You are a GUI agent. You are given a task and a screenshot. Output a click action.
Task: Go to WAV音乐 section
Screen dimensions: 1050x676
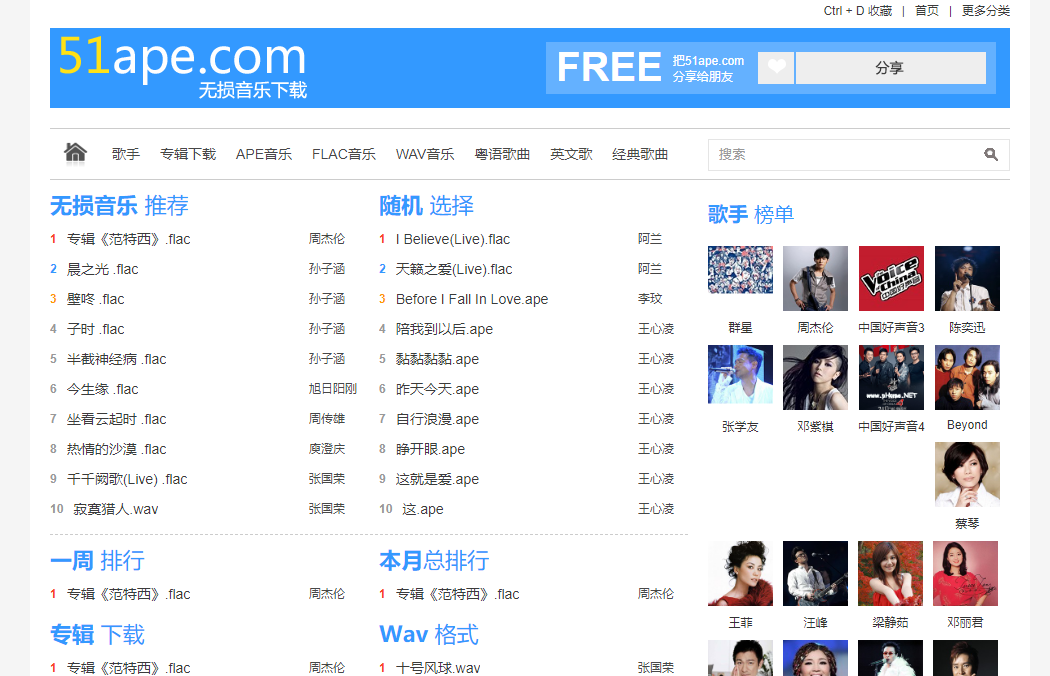click(425, 154)
